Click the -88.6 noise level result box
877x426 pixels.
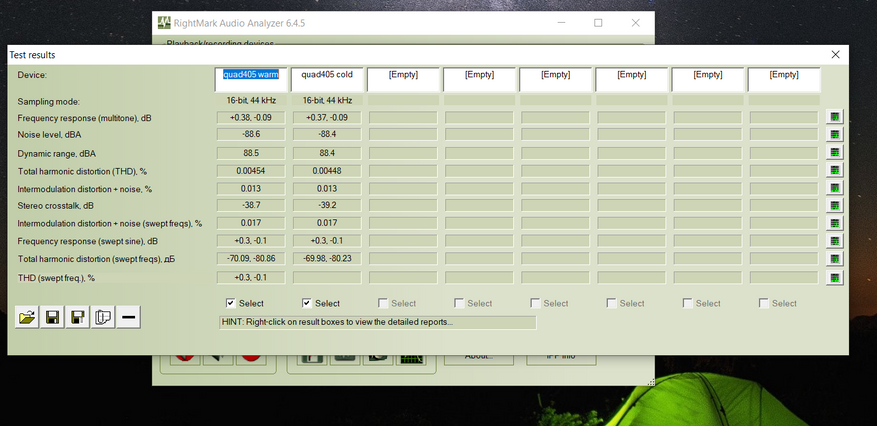pos(251,135)
